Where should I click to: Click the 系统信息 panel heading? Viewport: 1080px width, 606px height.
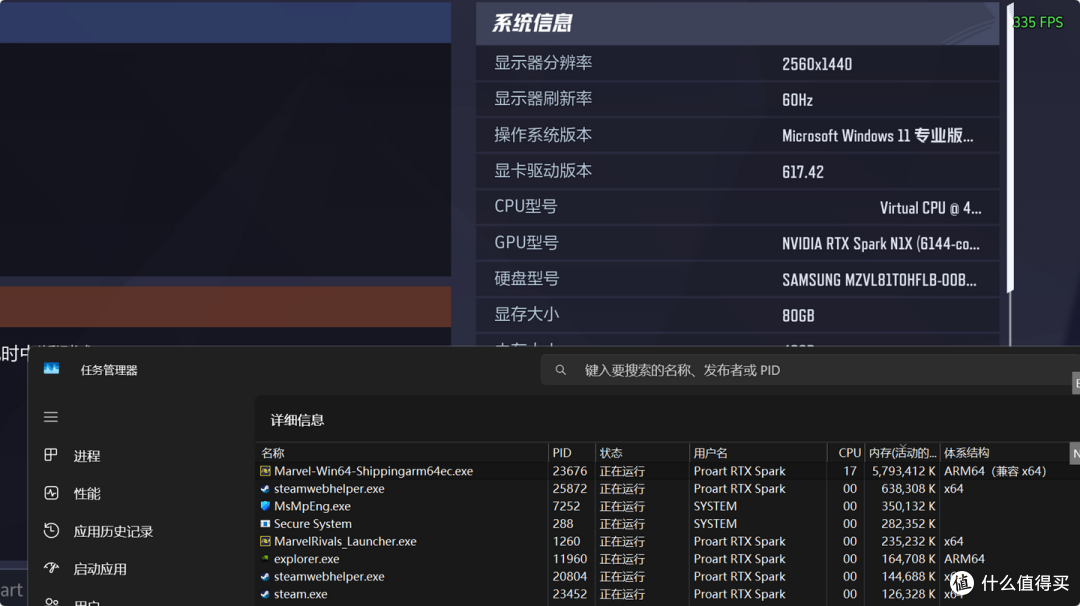click(x=532, y=23)
